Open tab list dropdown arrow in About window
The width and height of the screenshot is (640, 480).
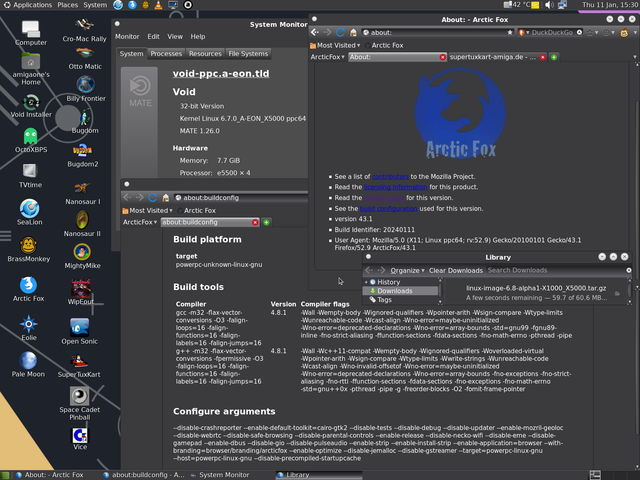click(x=635, y=57)
